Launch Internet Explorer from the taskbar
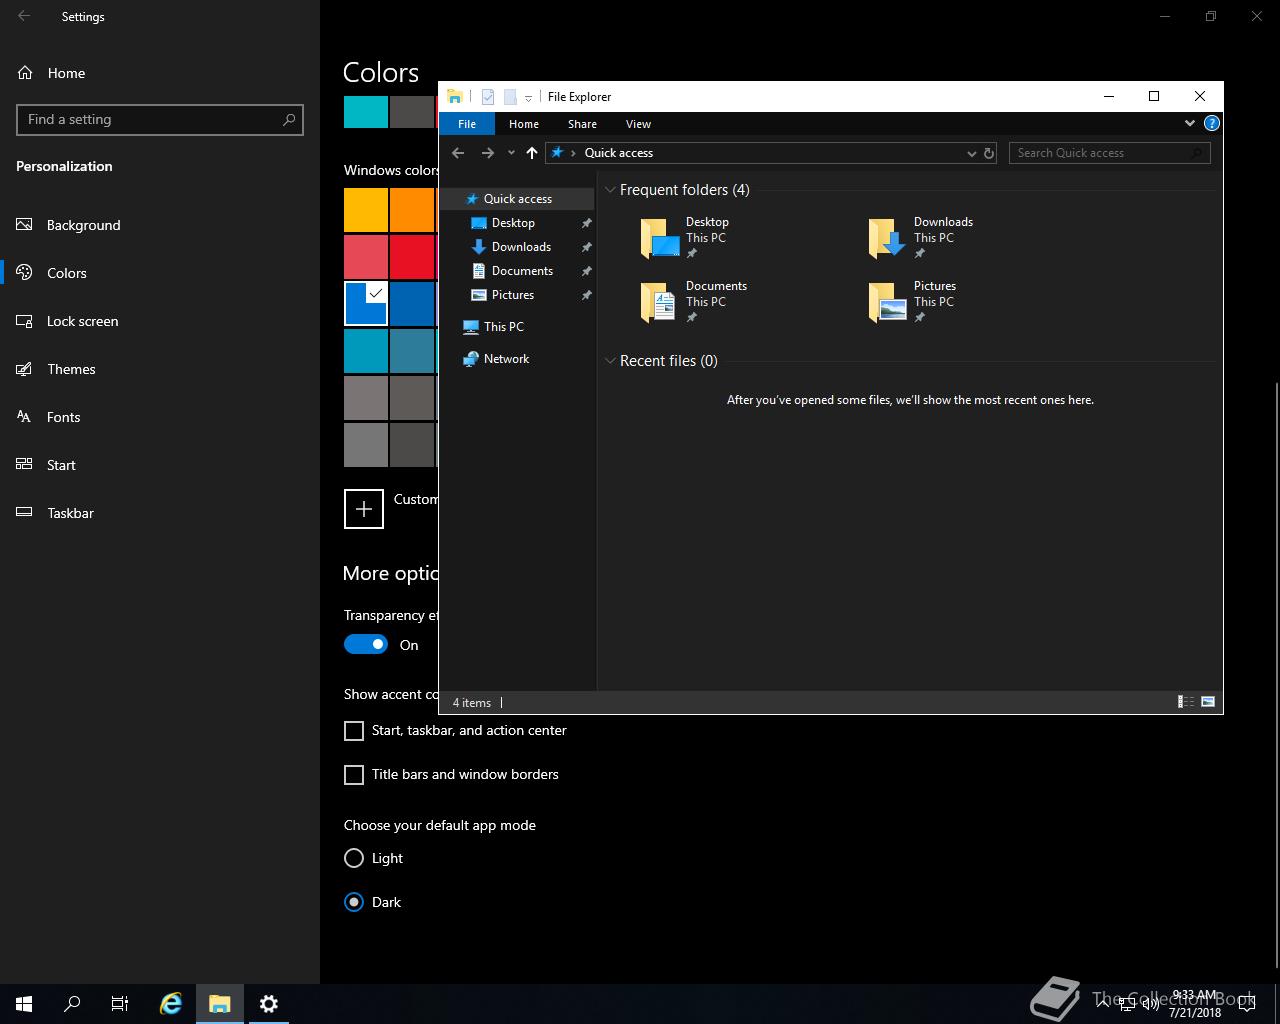This screenshot has width=1280, height=1024. (171, 1004)
